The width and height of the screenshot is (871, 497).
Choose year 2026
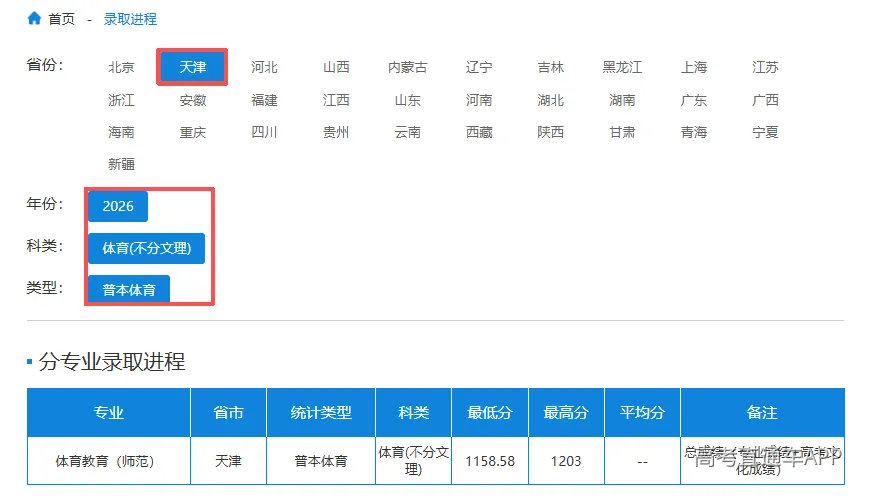118,206
